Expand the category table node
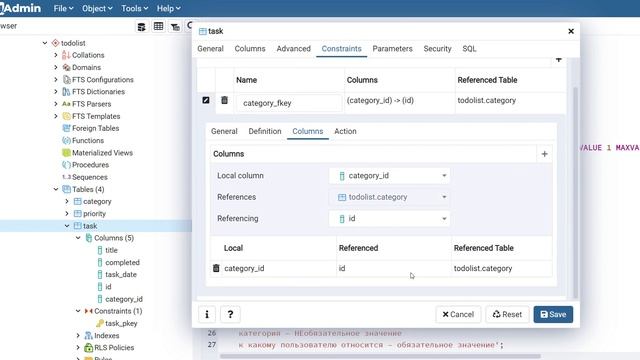Screen dimensions: 640x360 click(x=67, y=201)
